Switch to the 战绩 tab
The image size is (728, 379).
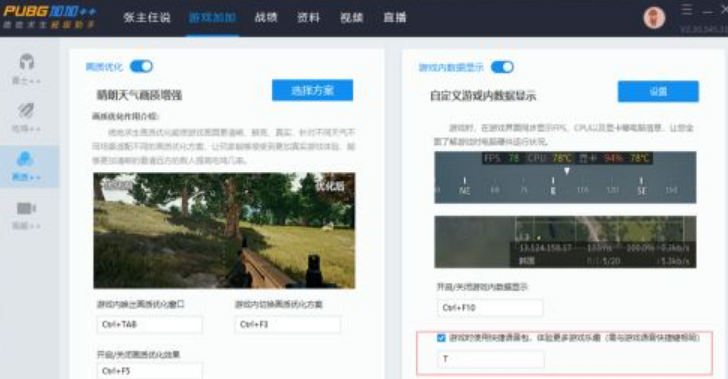click(266, 18)
